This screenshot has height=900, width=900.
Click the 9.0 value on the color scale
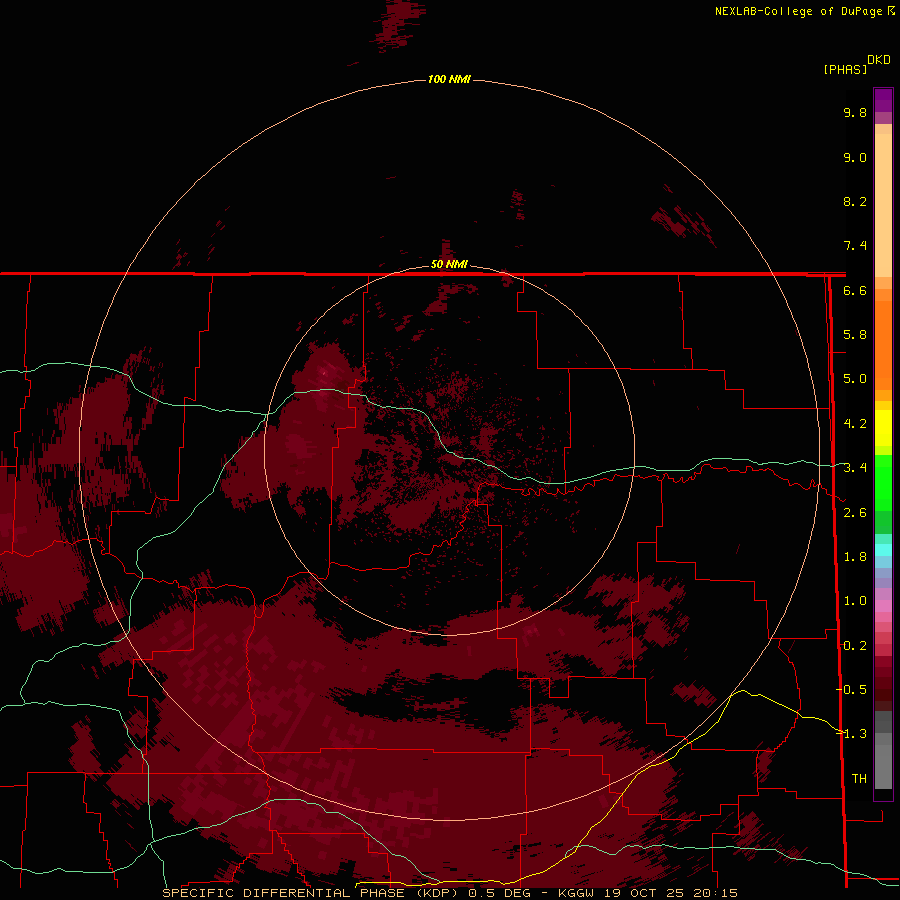[855, 157]
